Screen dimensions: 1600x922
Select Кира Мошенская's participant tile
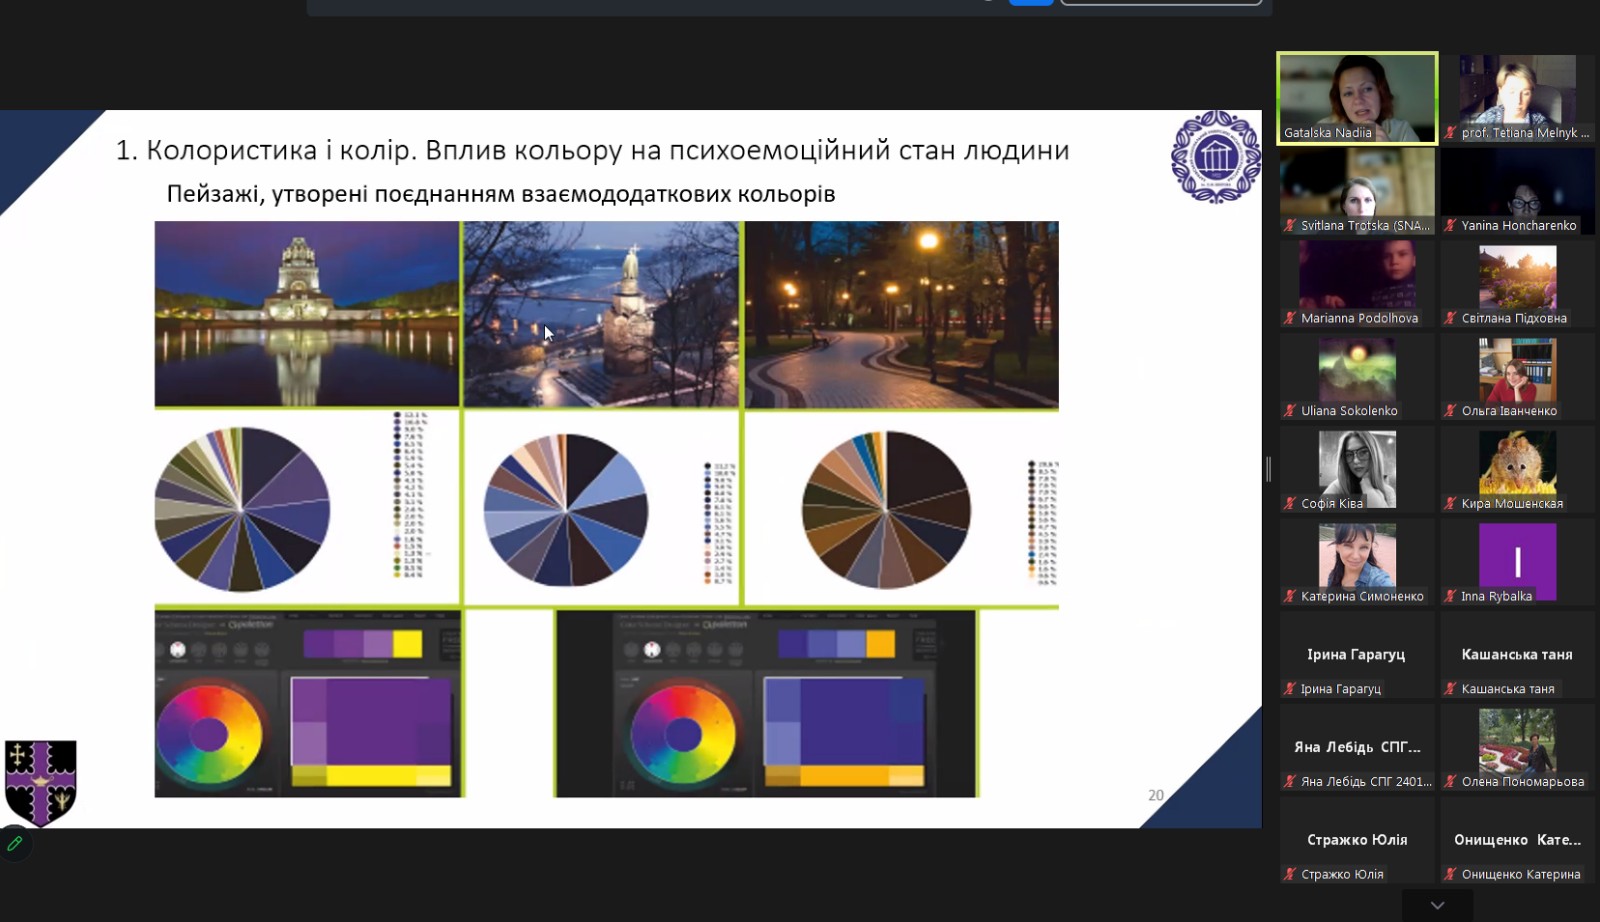pos(1517,468)
